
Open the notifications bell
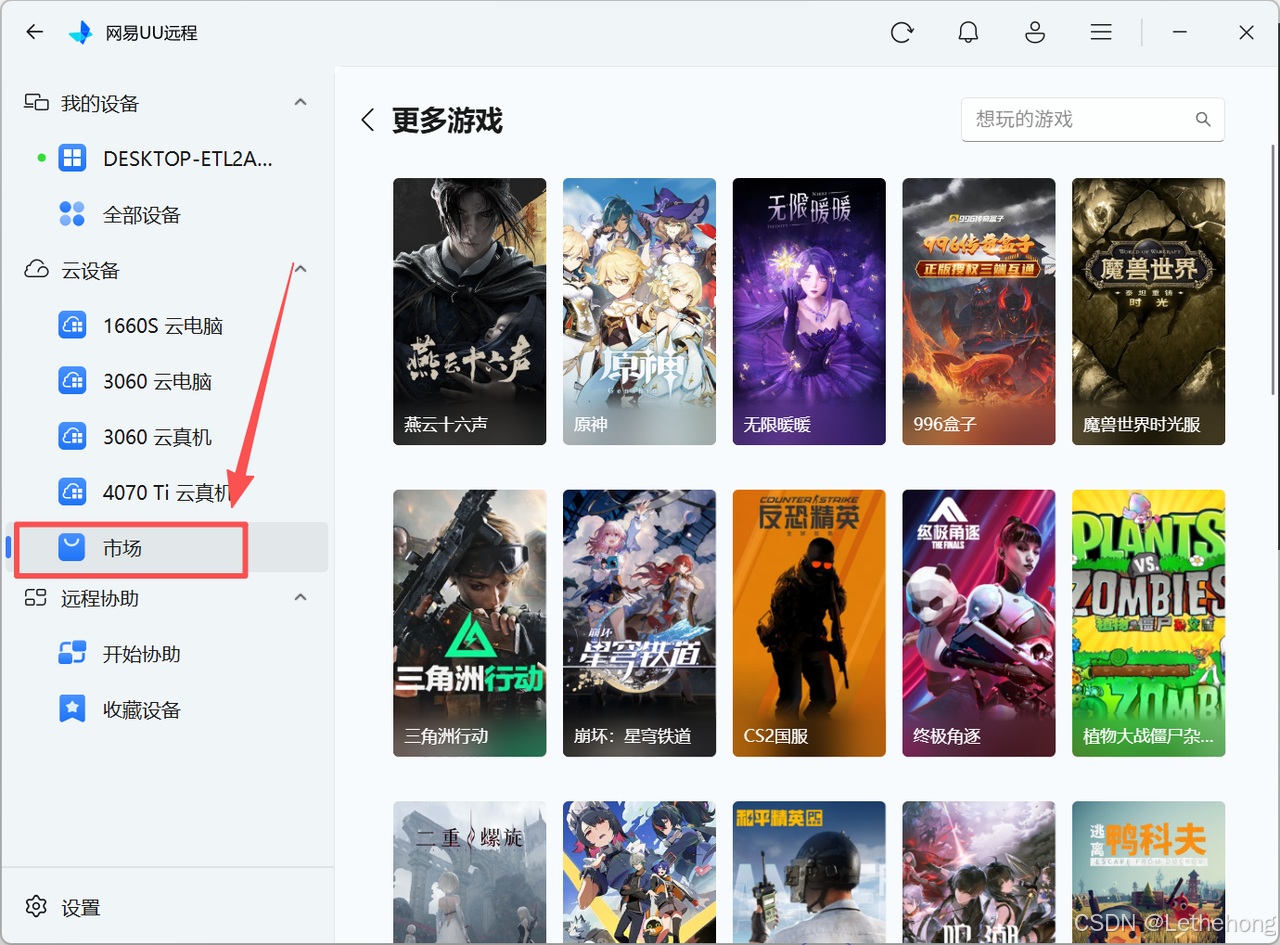968,32
